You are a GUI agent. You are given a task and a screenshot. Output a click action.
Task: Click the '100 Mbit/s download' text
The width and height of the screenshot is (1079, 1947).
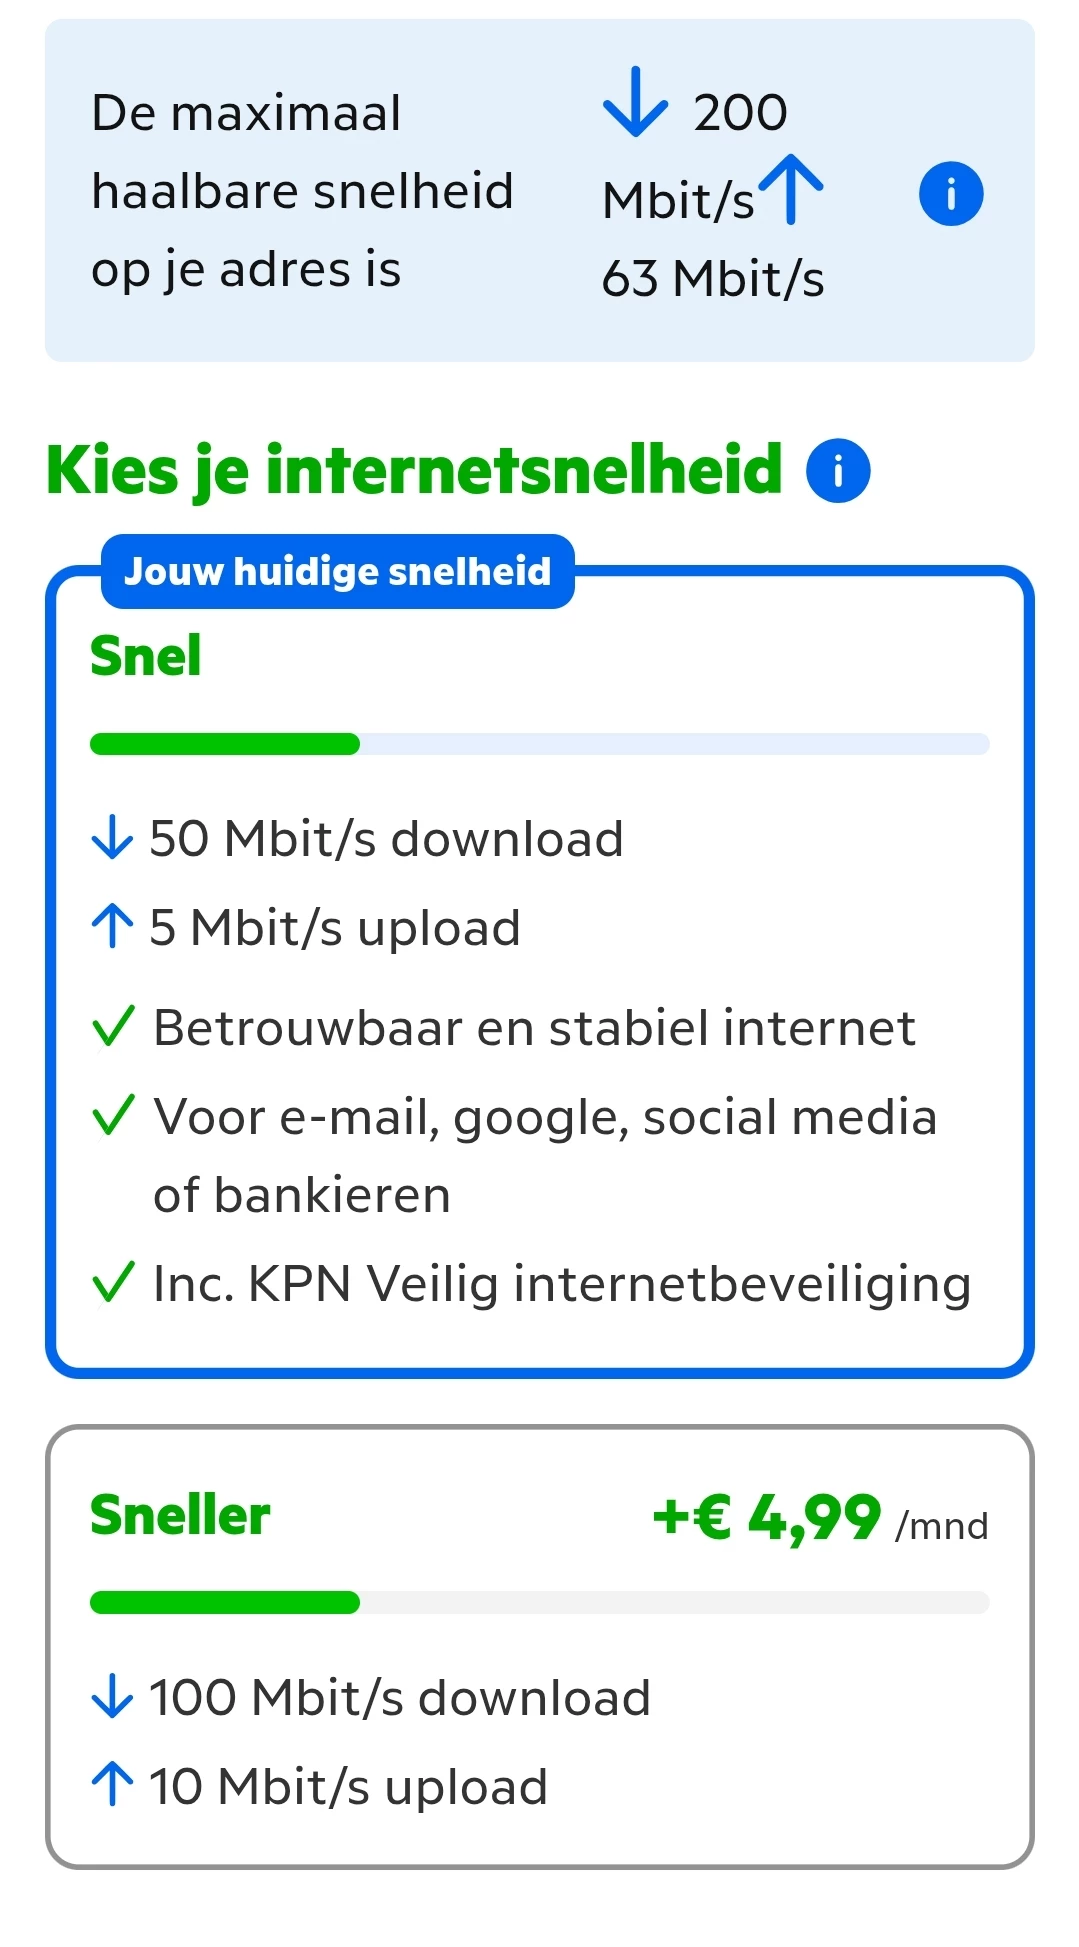(x=400, y=1697)
